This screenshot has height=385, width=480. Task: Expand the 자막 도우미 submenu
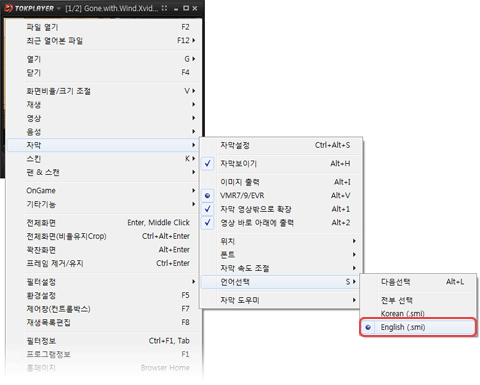(280, 300)
